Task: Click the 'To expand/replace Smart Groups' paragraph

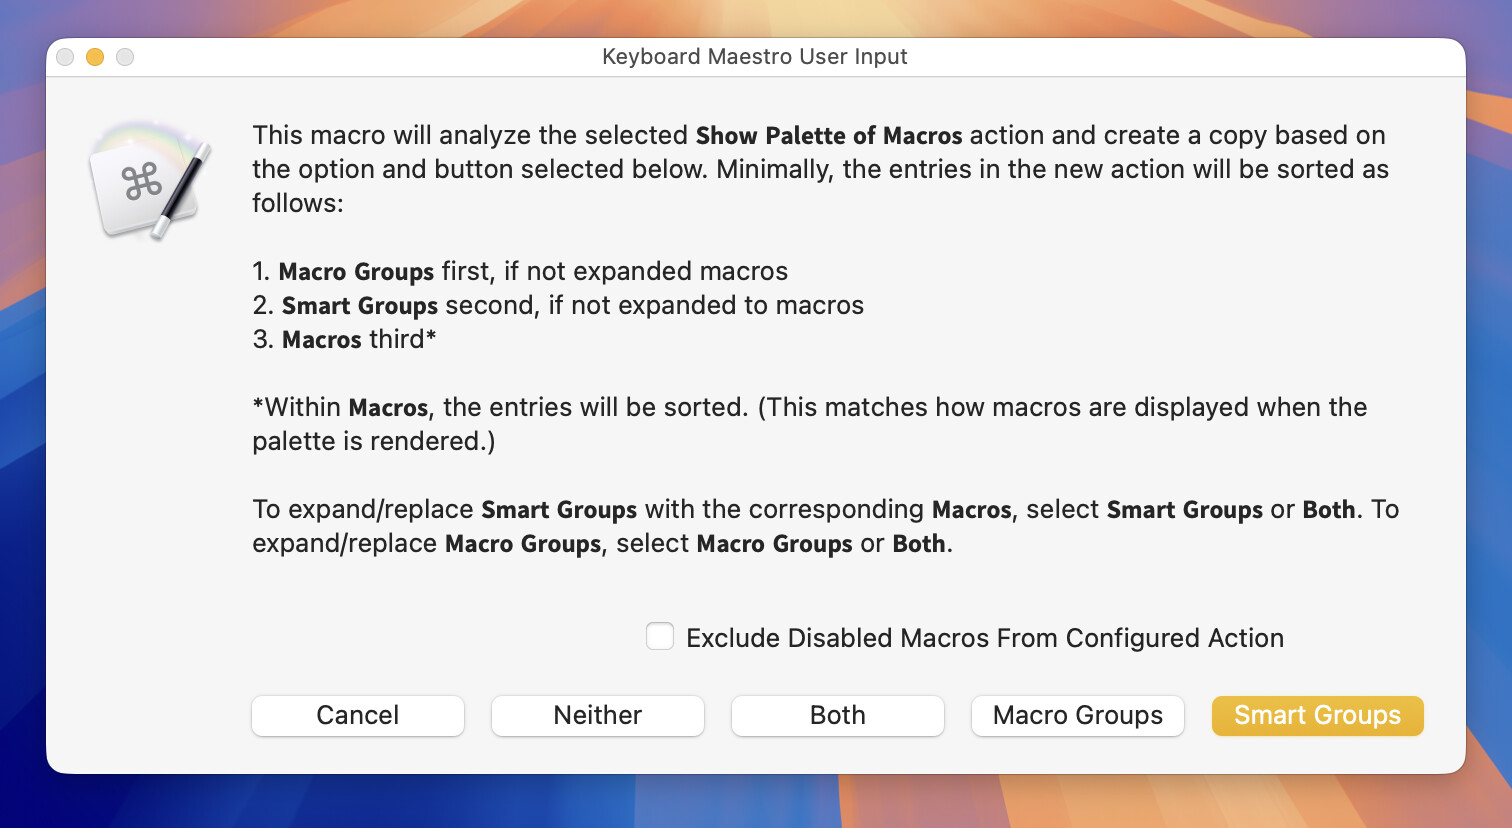Action: pos(825,526)
